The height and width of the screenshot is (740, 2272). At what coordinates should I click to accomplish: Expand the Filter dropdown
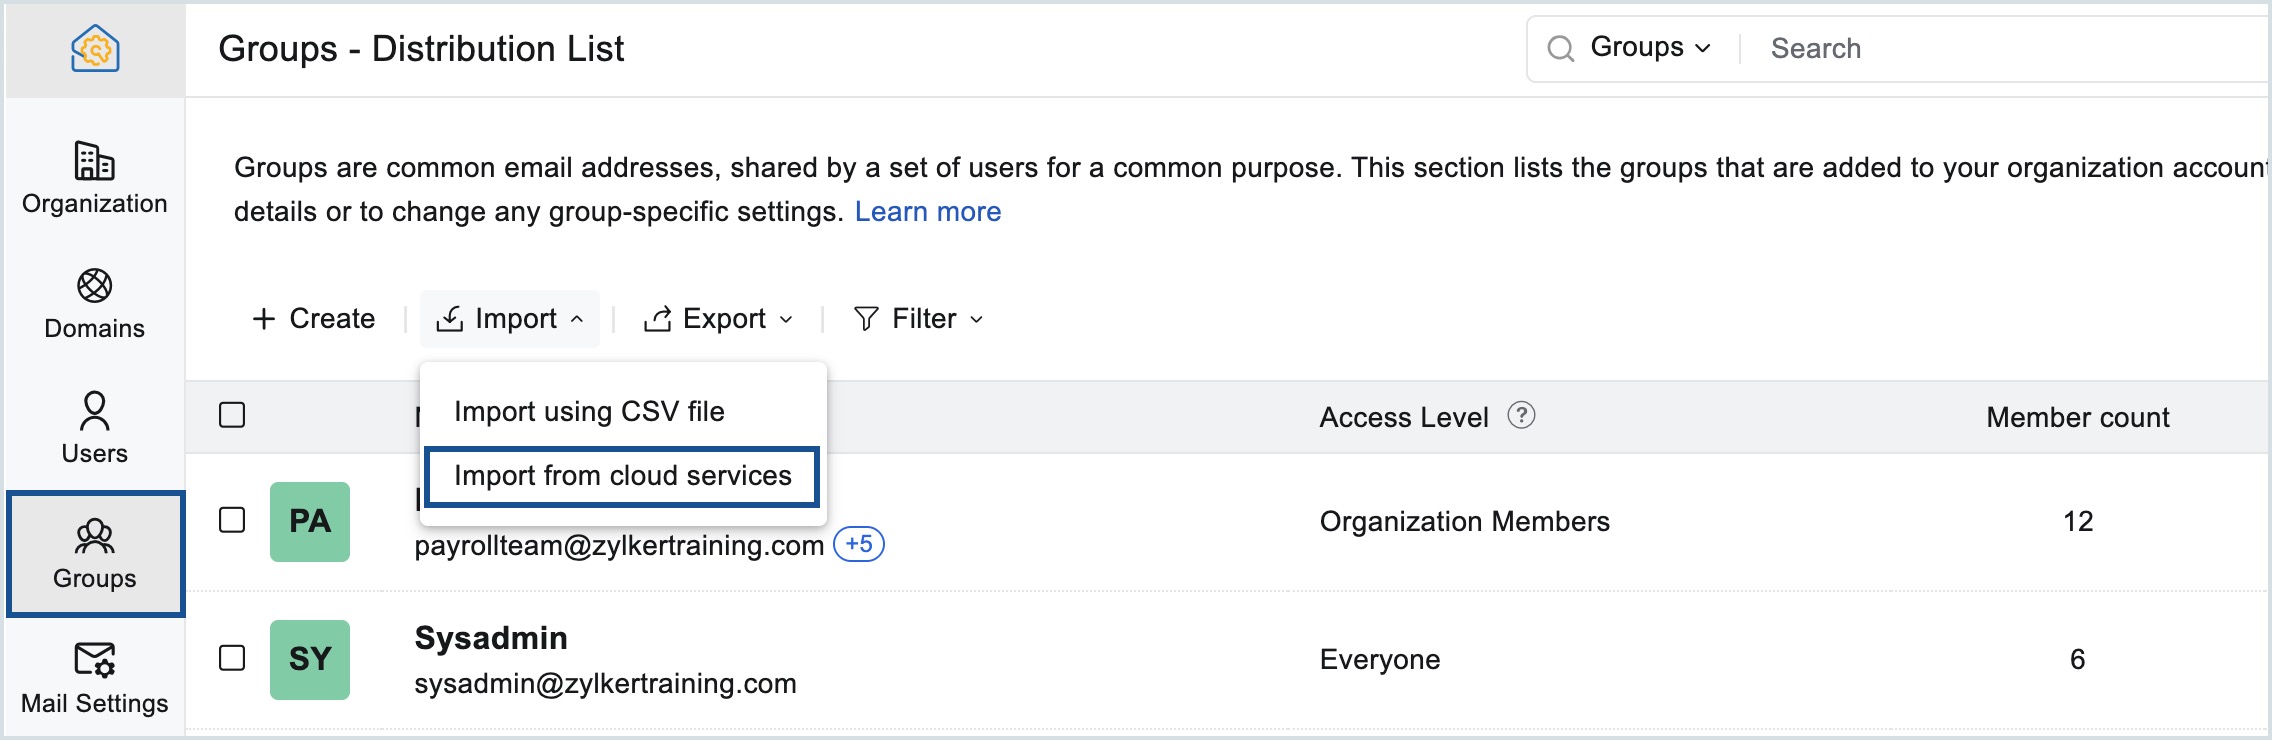pos(918,319)
